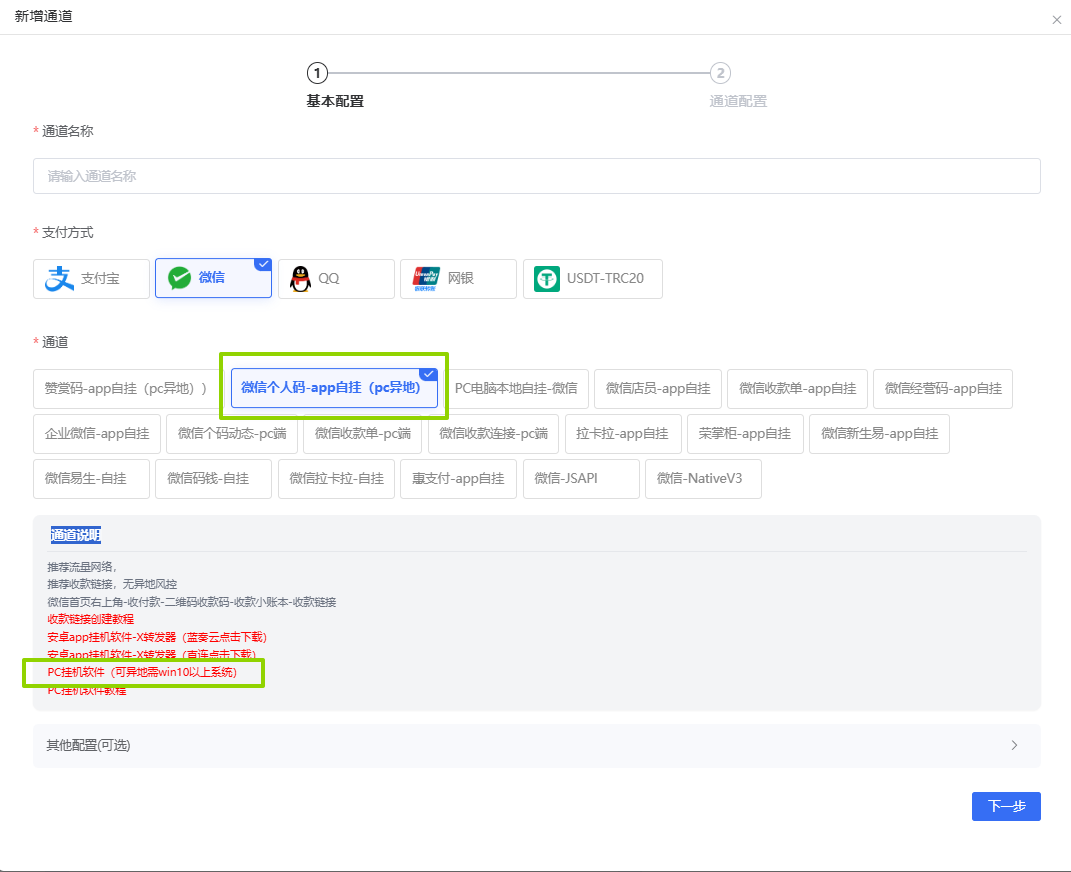Select channel 微信-NativeV3
Image resolution: width=1071 pixels, height=872 pixels.
pyautogui.click(x=703, y=479)
